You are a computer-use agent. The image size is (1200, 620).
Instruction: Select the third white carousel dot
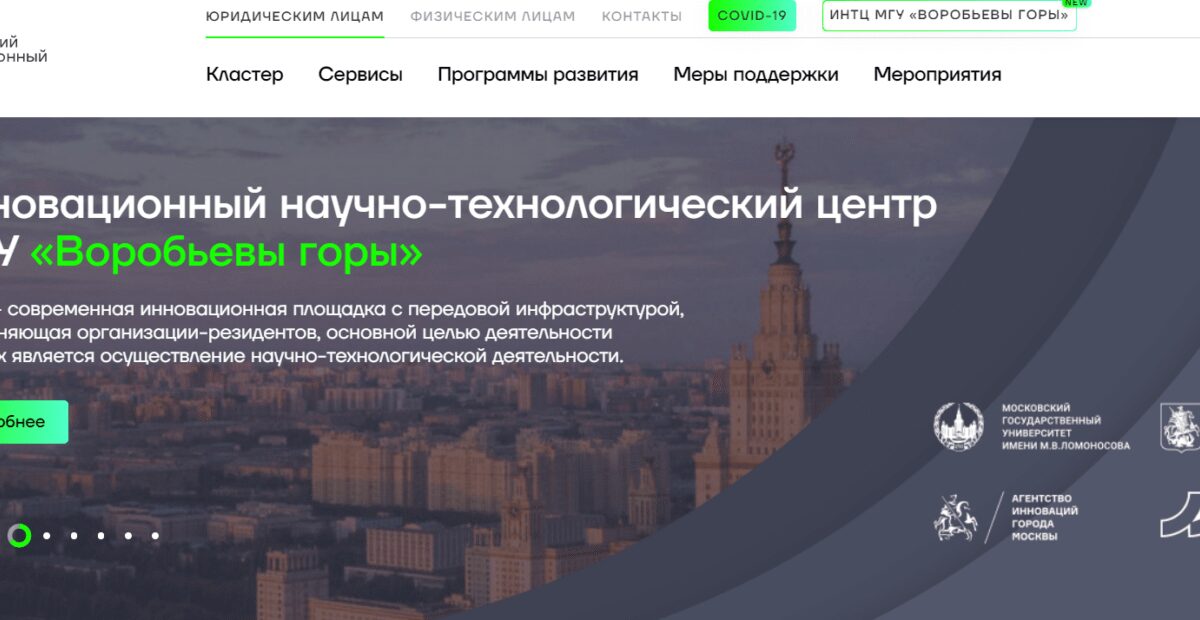(x=101, y=535)
